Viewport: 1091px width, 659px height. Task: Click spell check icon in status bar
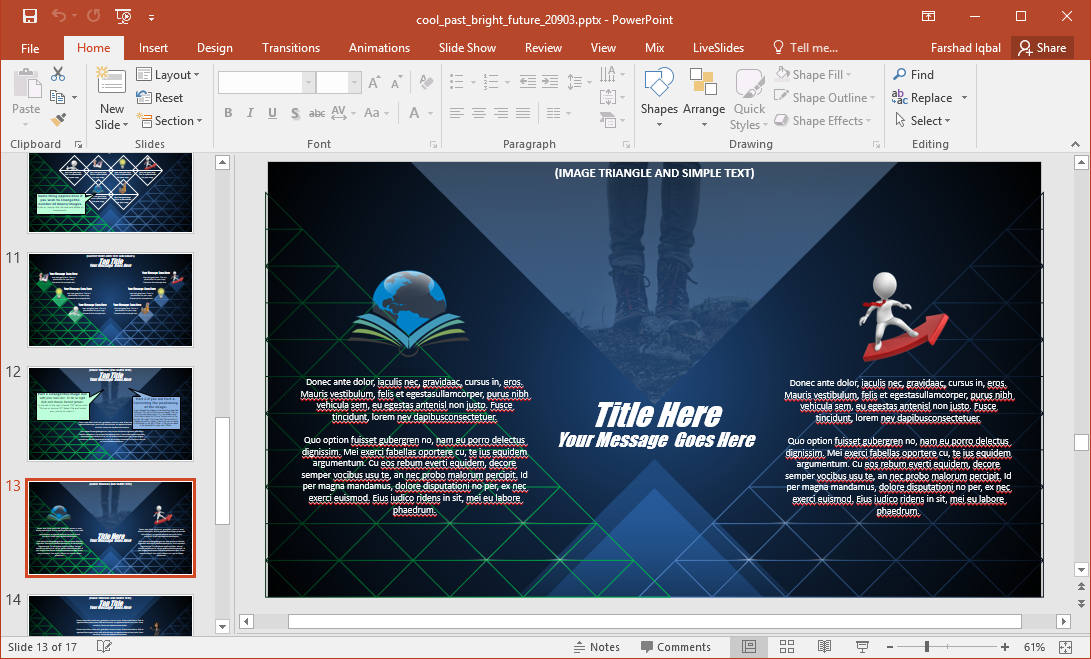point(104,646)
